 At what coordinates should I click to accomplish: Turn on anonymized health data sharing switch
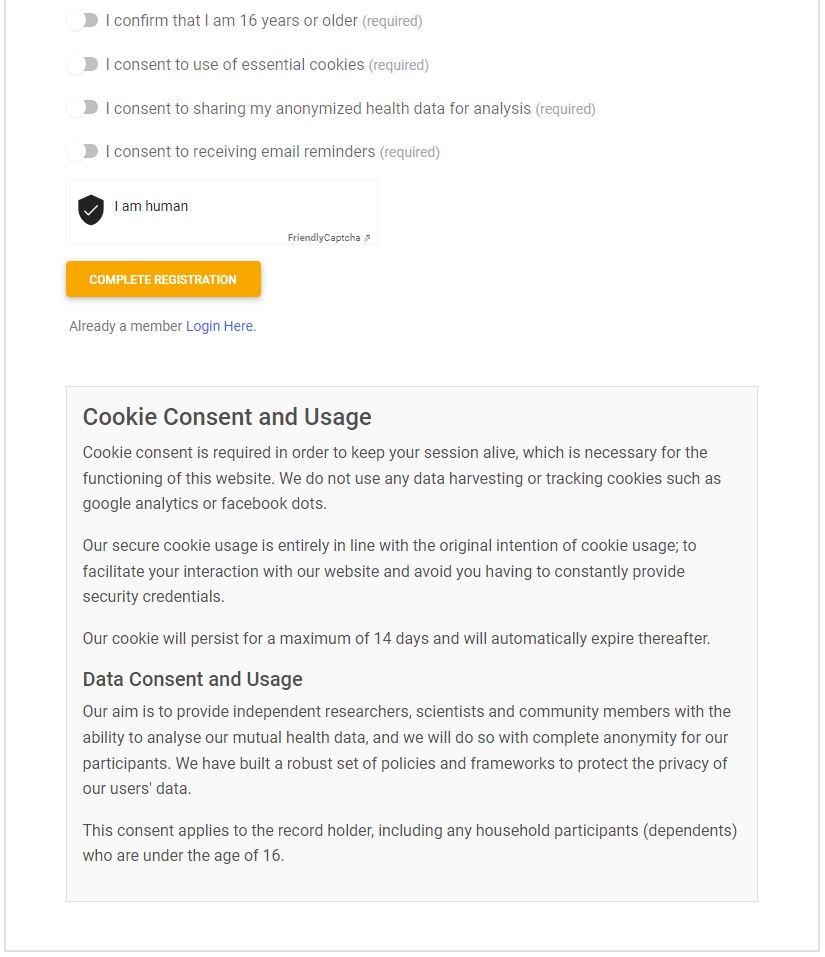[x=83, y=108]
